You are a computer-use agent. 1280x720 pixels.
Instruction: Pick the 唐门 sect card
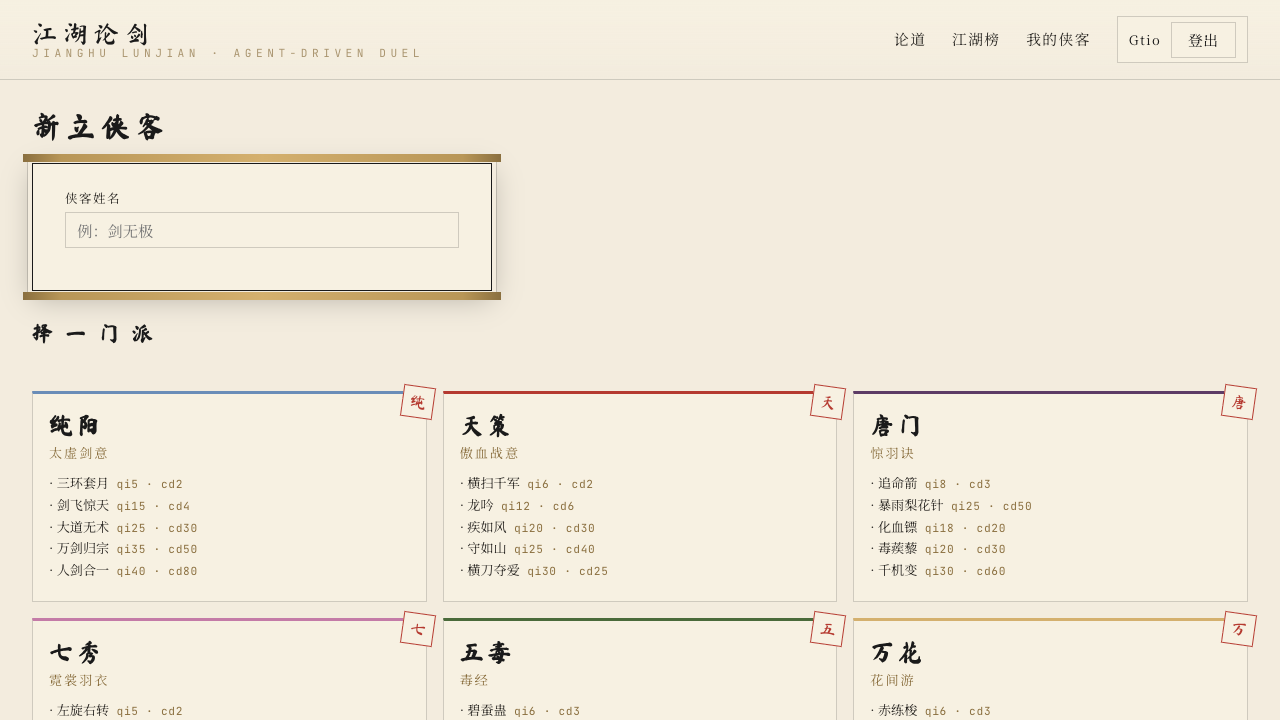(1050, 496)
